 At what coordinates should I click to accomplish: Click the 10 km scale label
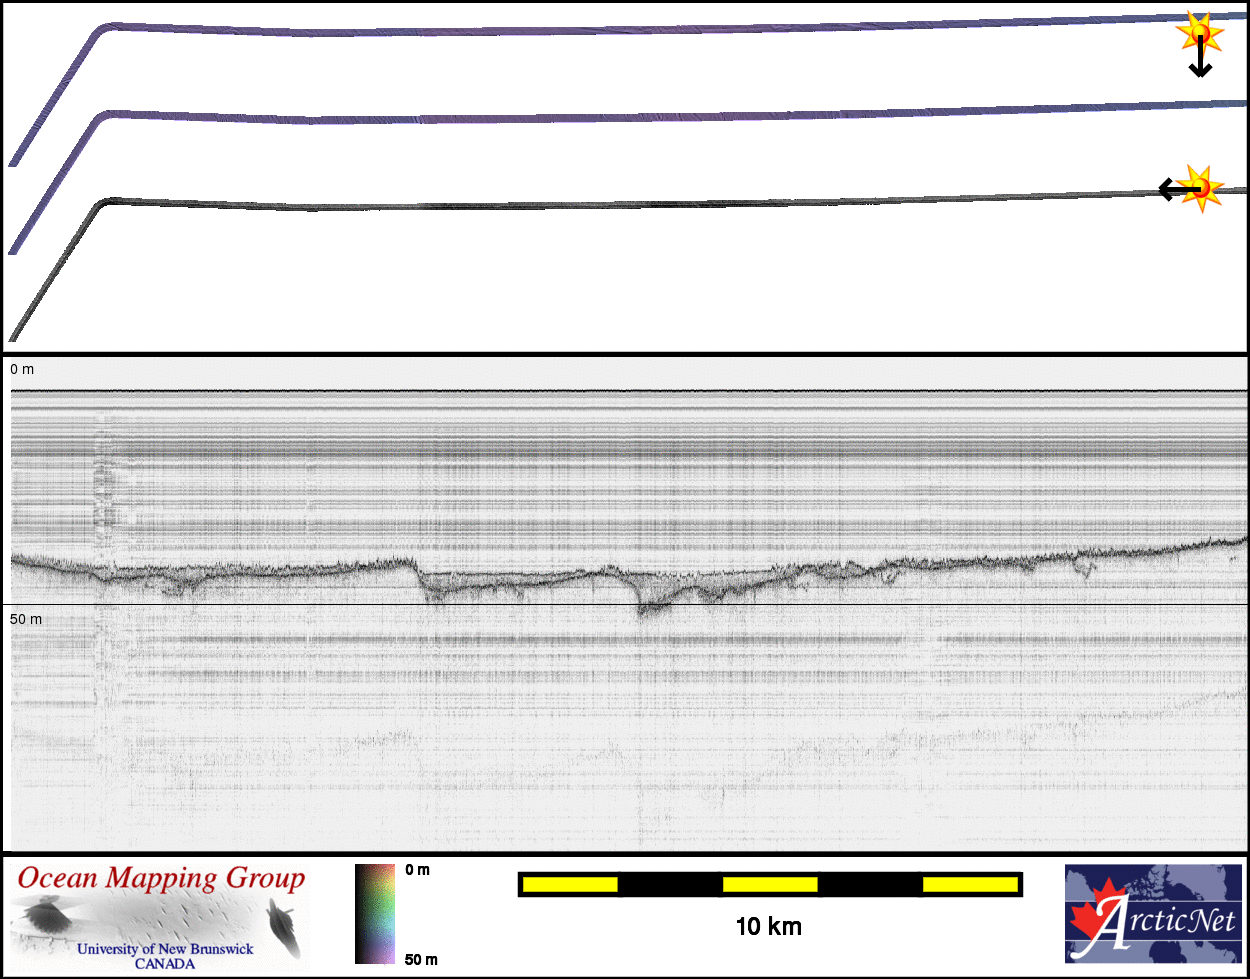768,927
